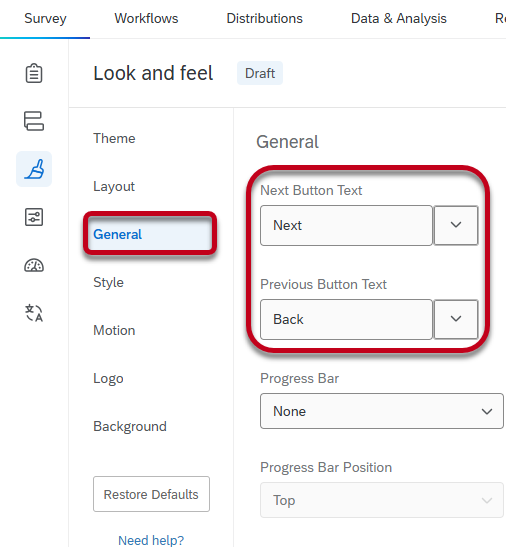Open the Survey options sliders icon
Image resolution: width=506 pixels, height=547 pixels.
(x=34, y=217)
